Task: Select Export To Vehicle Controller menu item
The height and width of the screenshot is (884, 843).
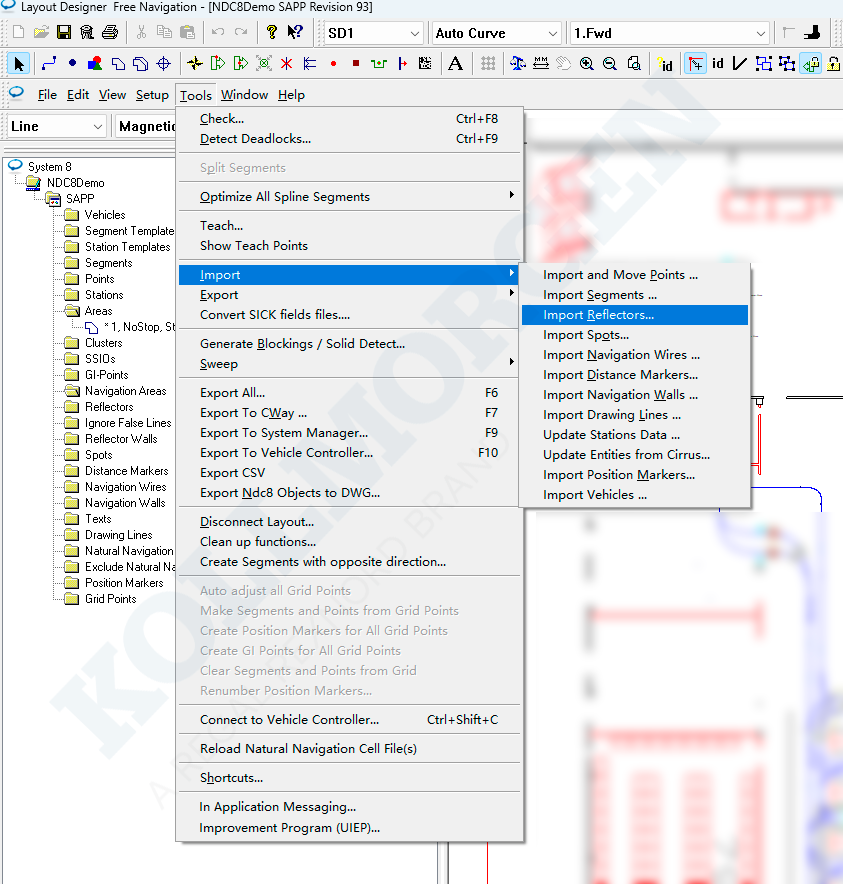Action: coord(286,453)
